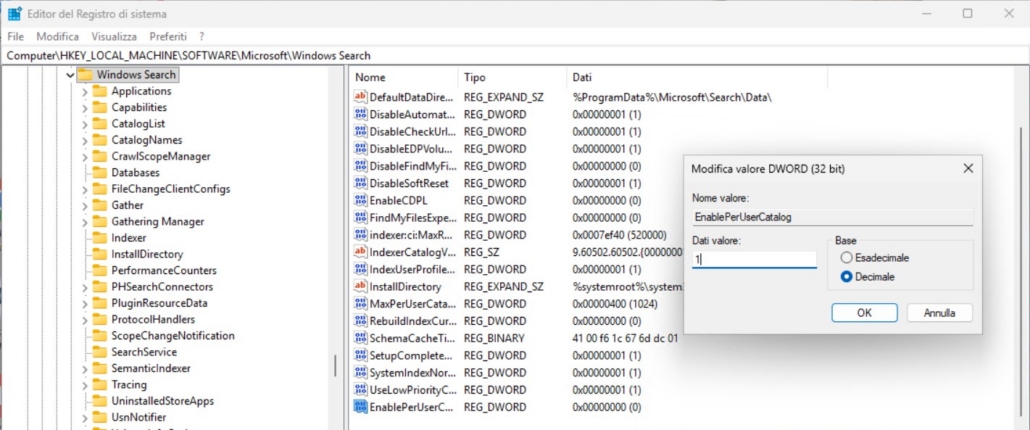The height and width of the screenshot is (430, 1030).
Task: Click the Indexer folder icon
Action: pos(100,238)
